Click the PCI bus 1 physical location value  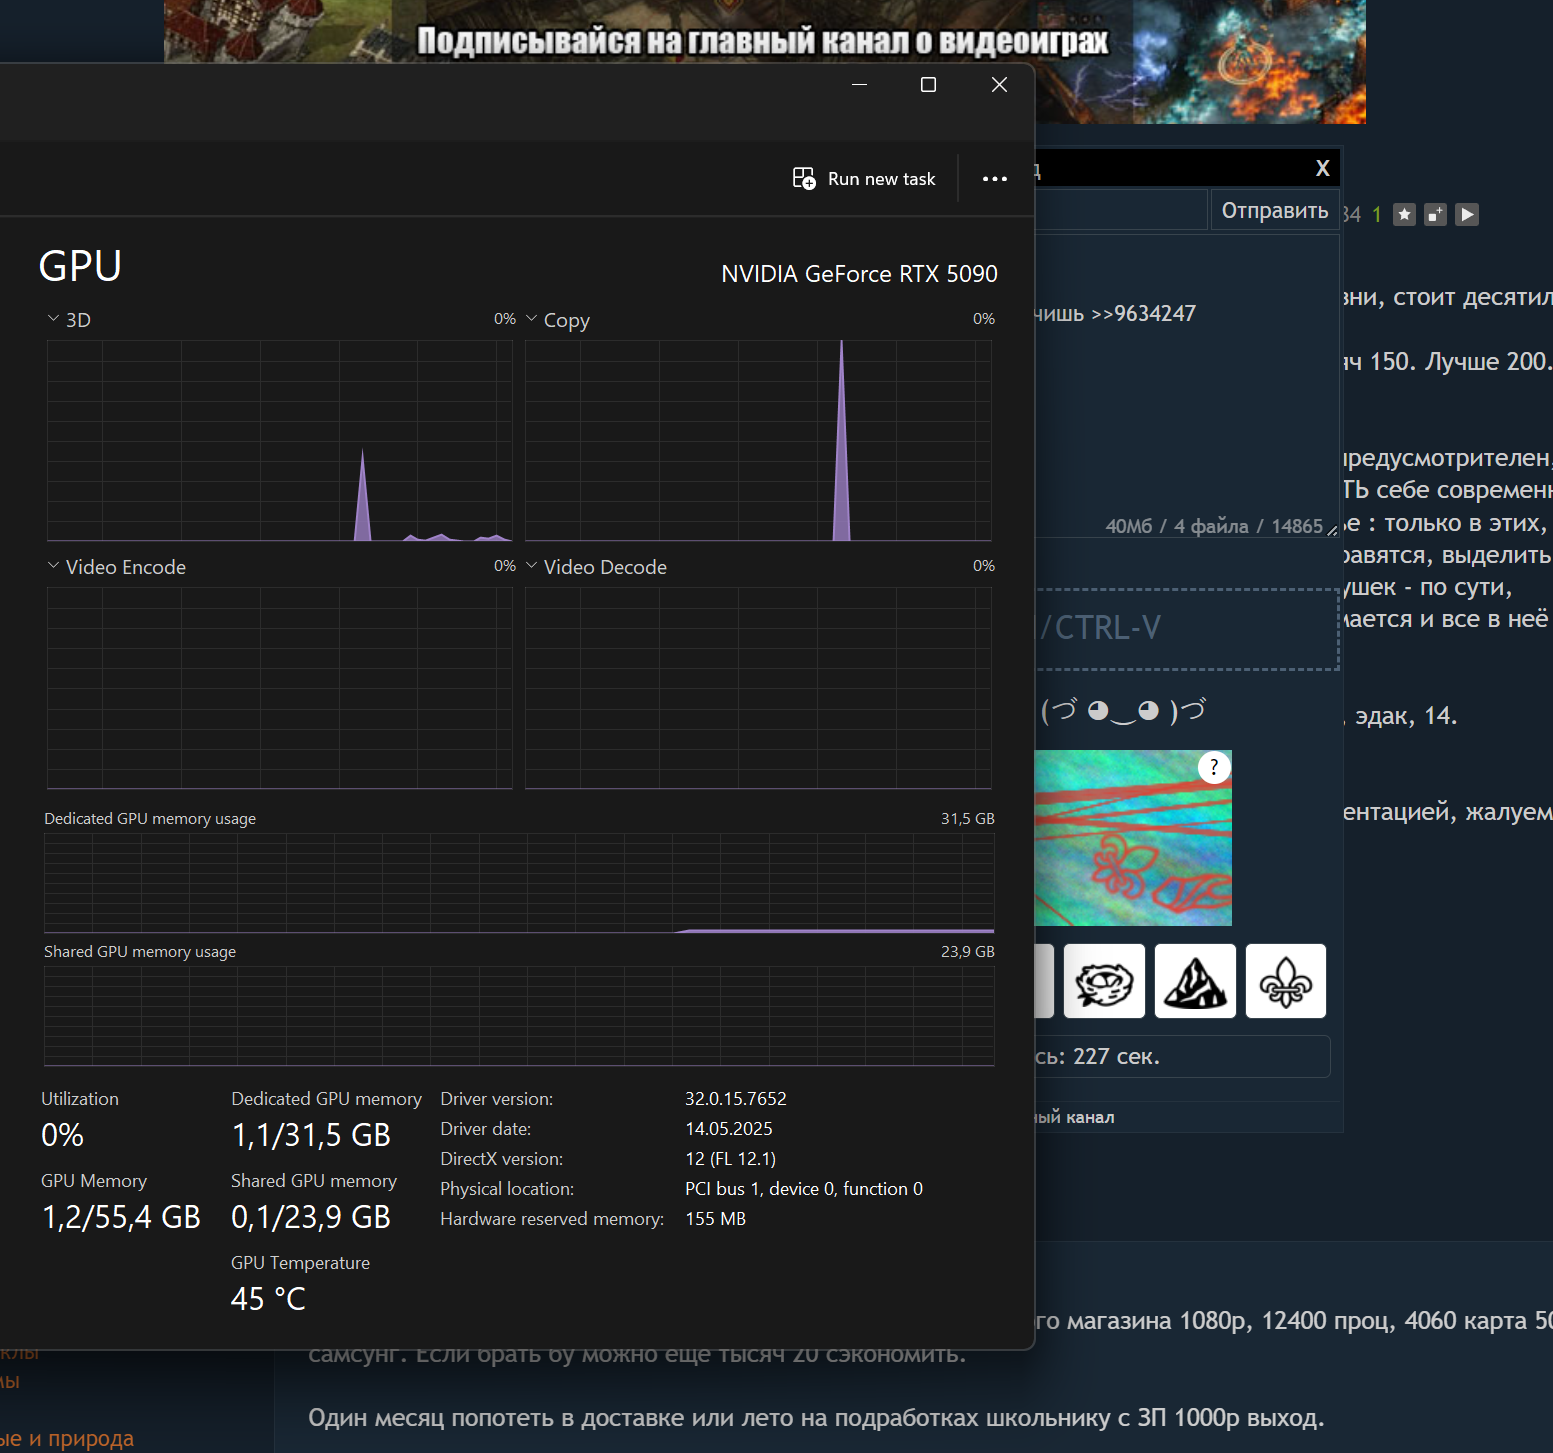pyautogui.click(x=804, y=1189)
